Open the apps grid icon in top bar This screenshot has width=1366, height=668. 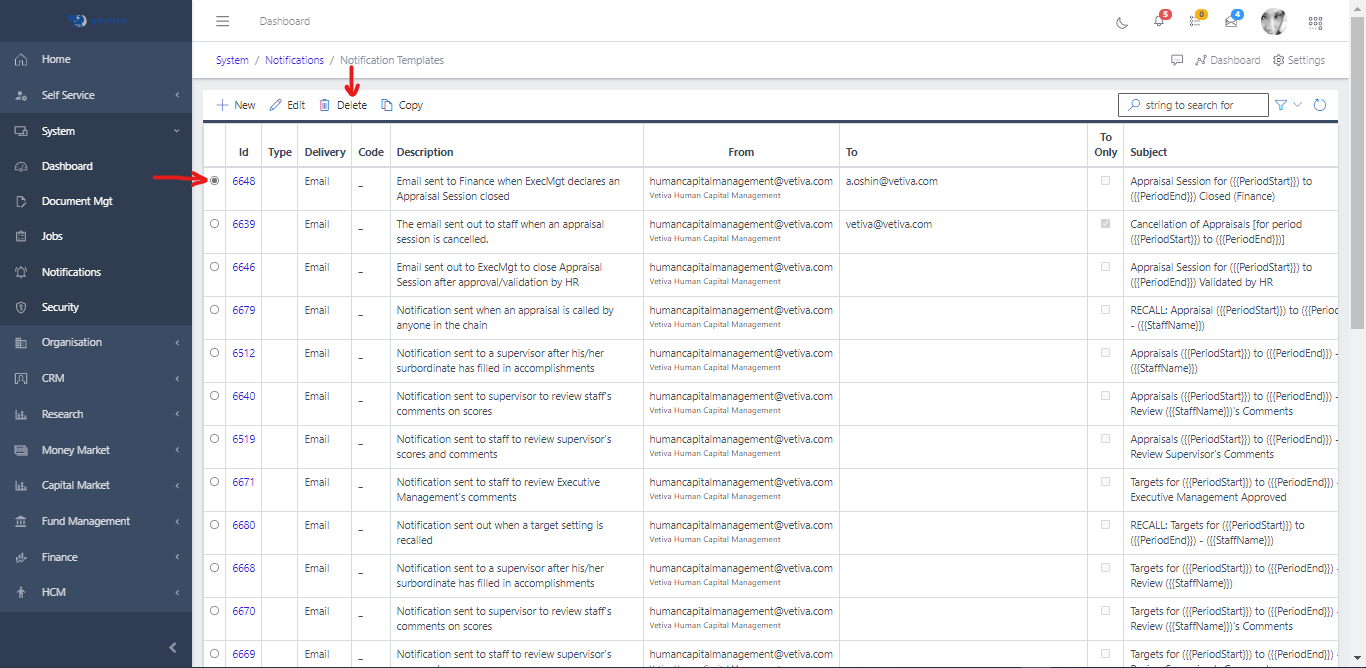(x=1315, y=21)
